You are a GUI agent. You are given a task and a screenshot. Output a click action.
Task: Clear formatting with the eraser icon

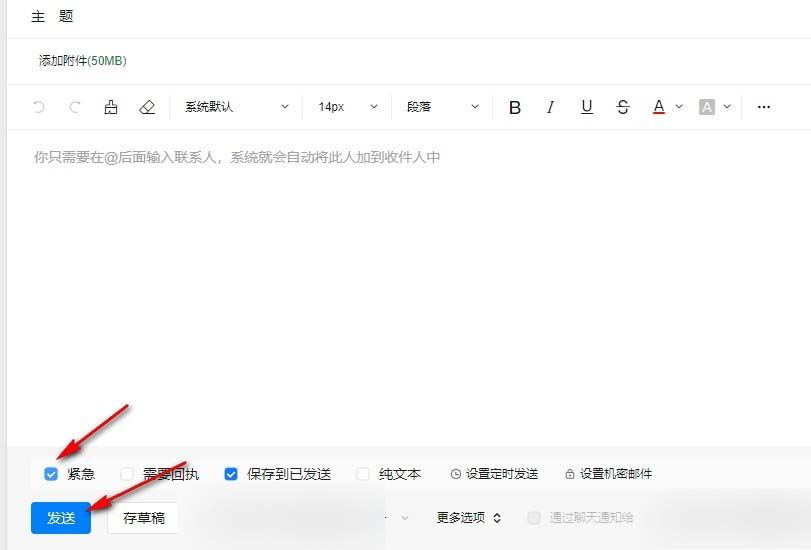pyautogui.click(x=147, y=107)
